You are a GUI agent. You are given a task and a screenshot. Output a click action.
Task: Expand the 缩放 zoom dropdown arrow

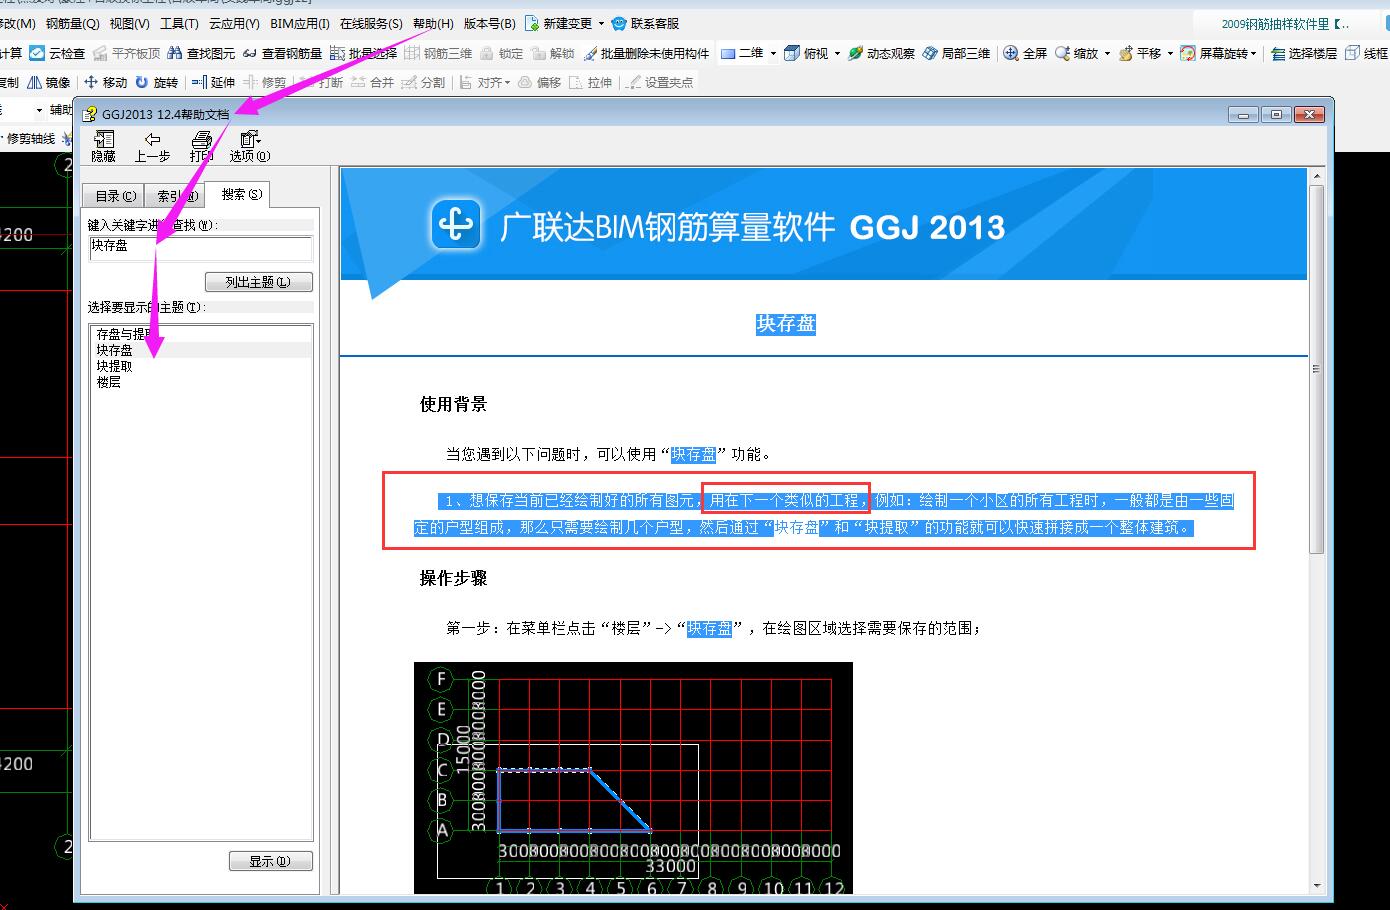1107,53
